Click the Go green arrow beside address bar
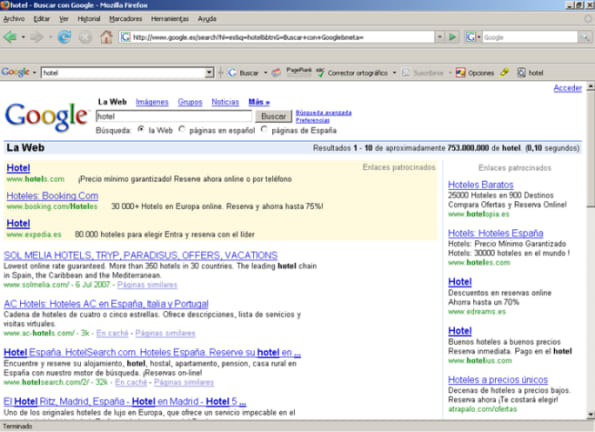 tap(452, 37)
